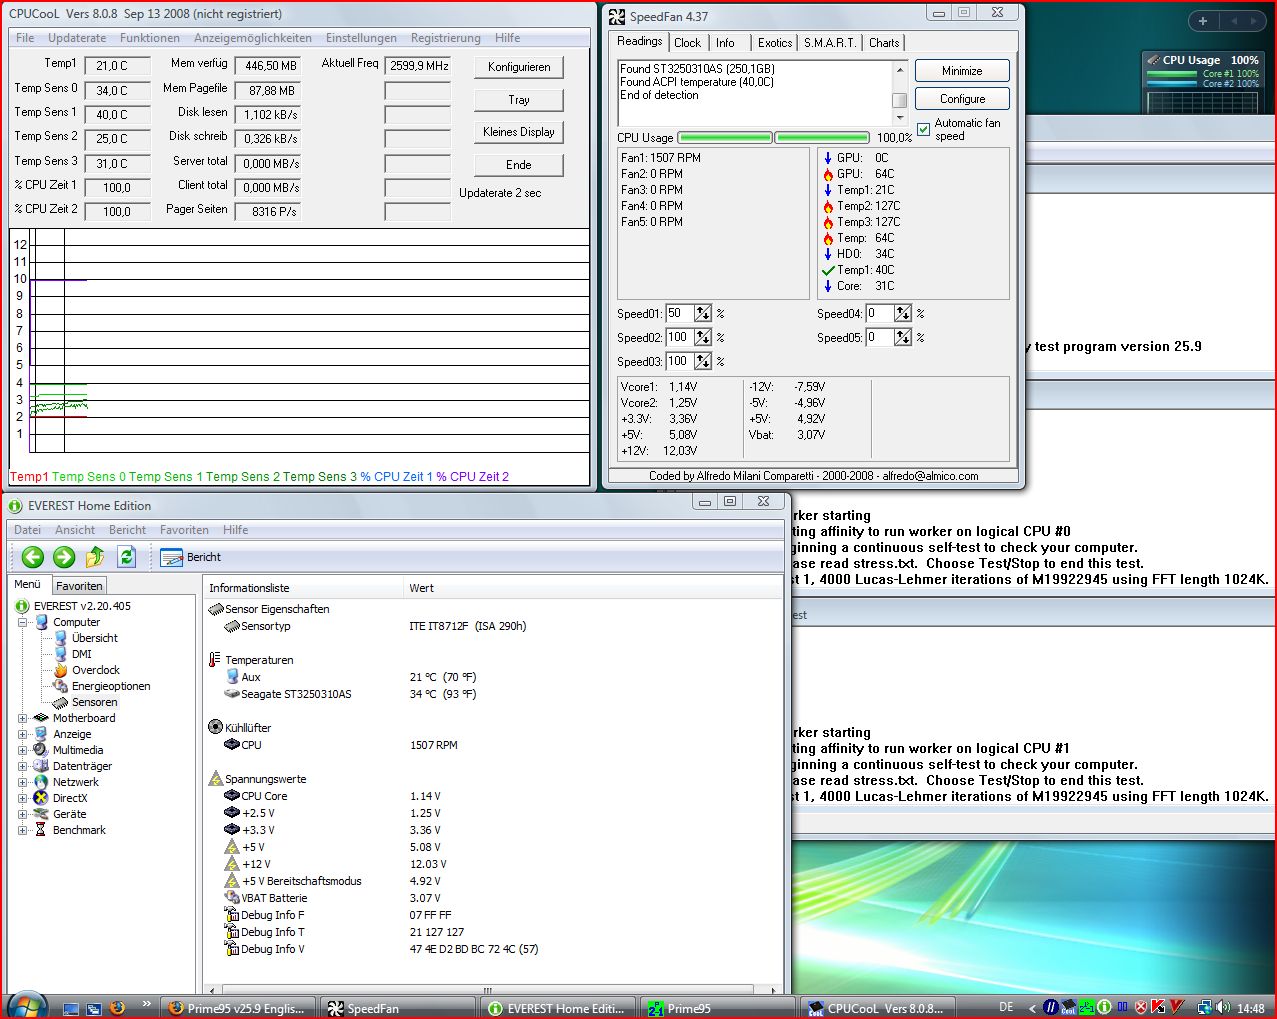Expand the Benchmark tree node
The width and height of the screenshot is (1277, 1019).
pos(23,830)
